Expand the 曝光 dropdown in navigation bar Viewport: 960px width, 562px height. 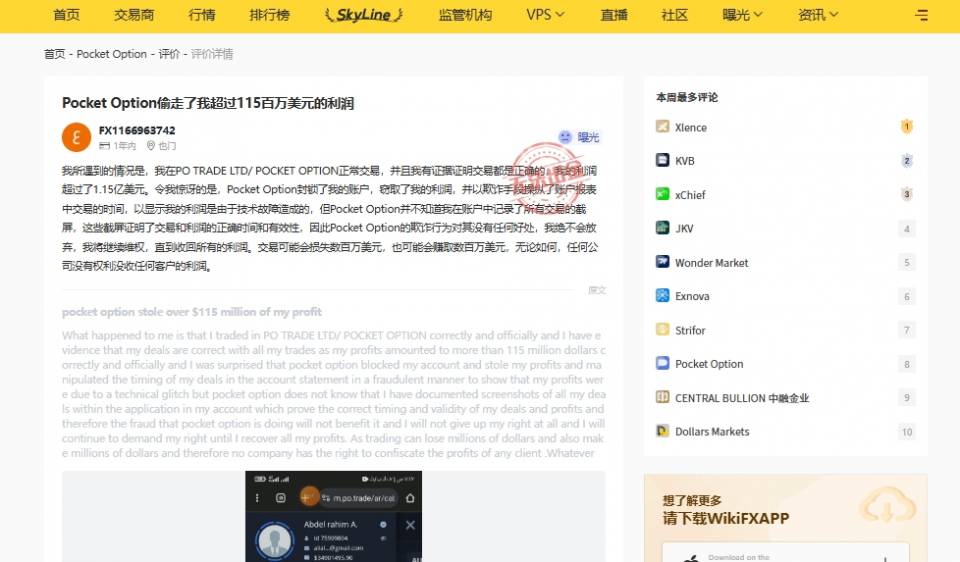742,15
